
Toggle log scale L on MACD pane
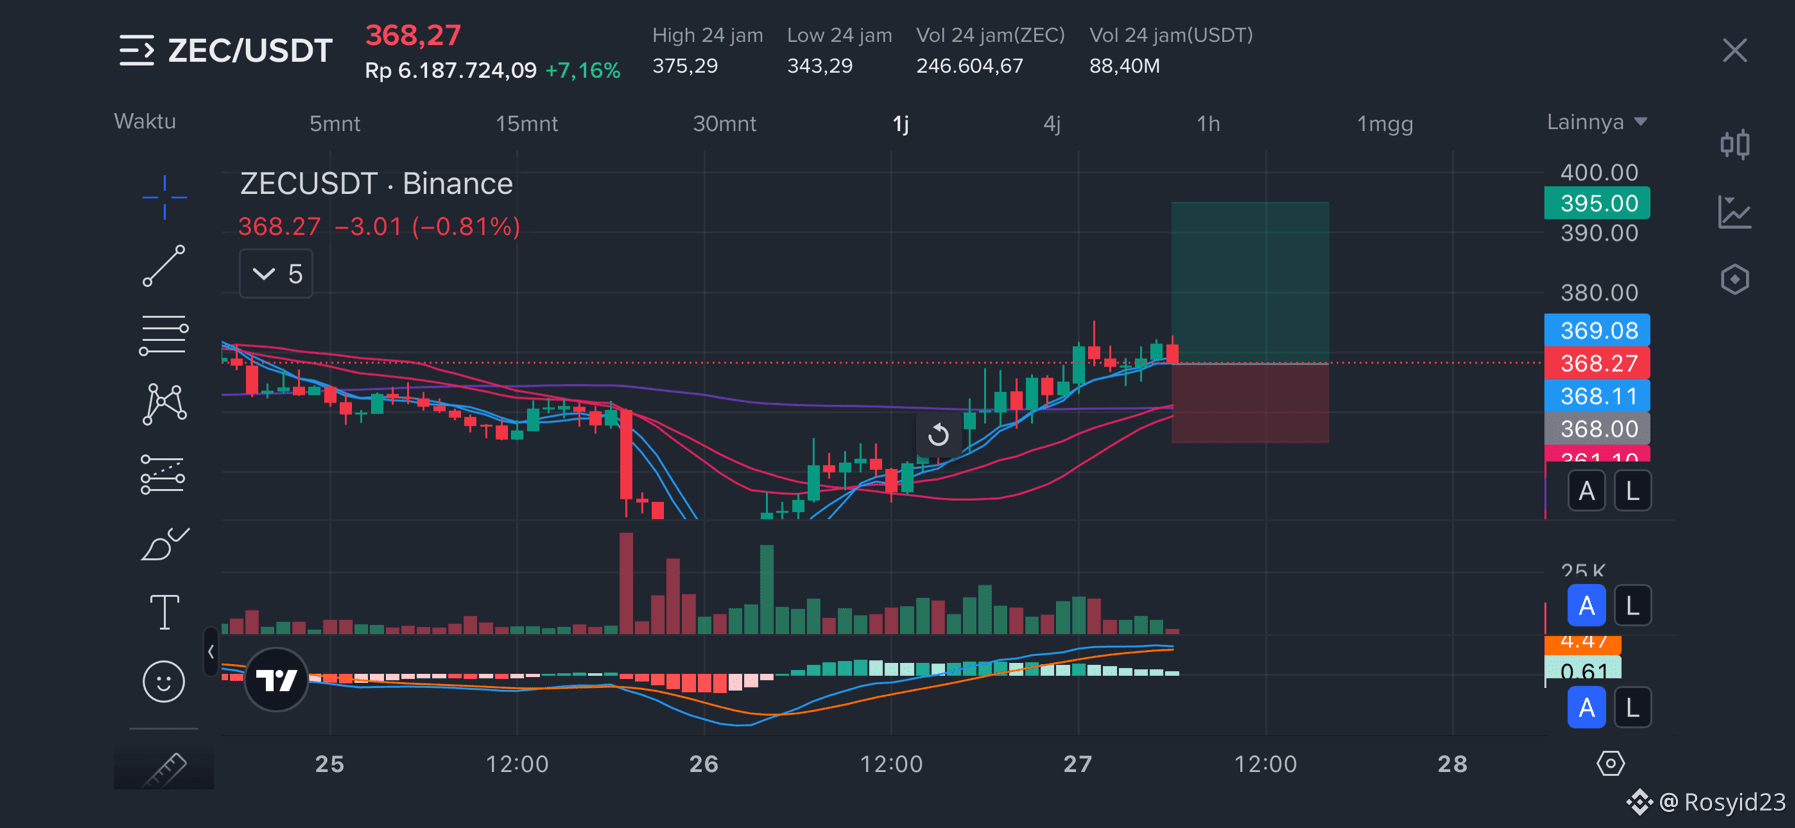pos(1632,708)
